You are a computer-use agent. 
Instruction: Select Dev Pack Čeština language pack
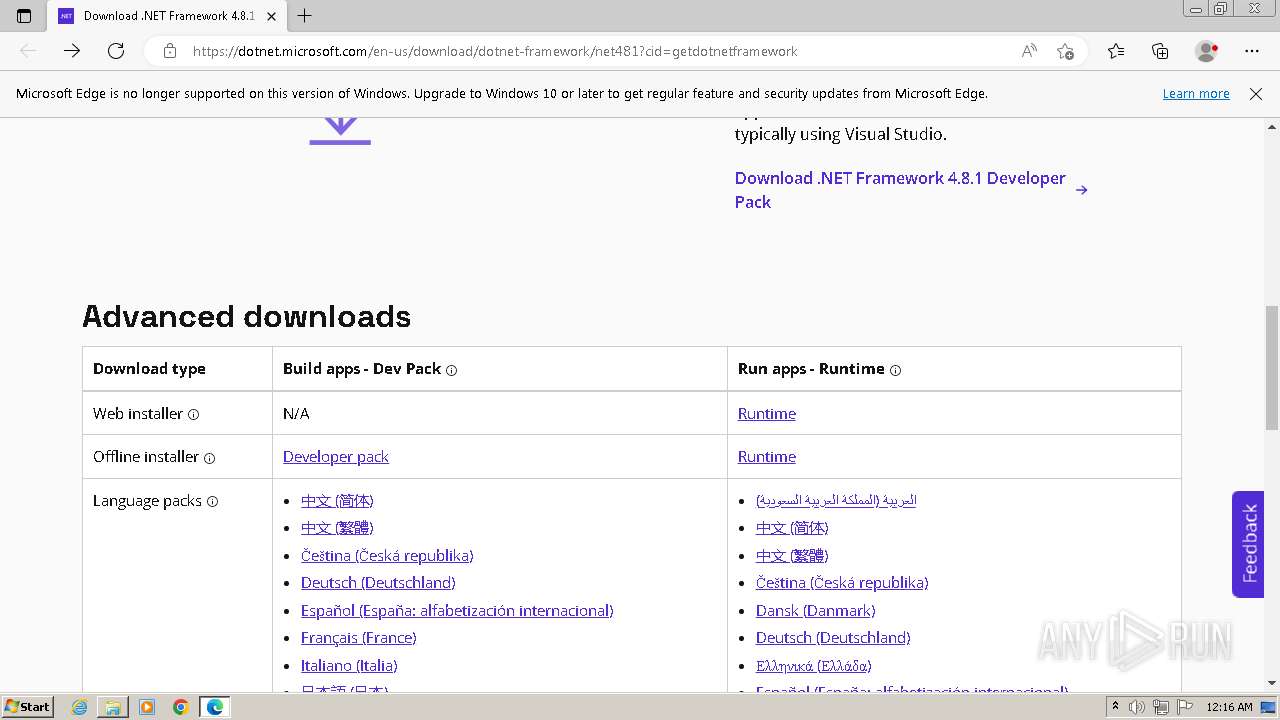click(x=387, y=555)
